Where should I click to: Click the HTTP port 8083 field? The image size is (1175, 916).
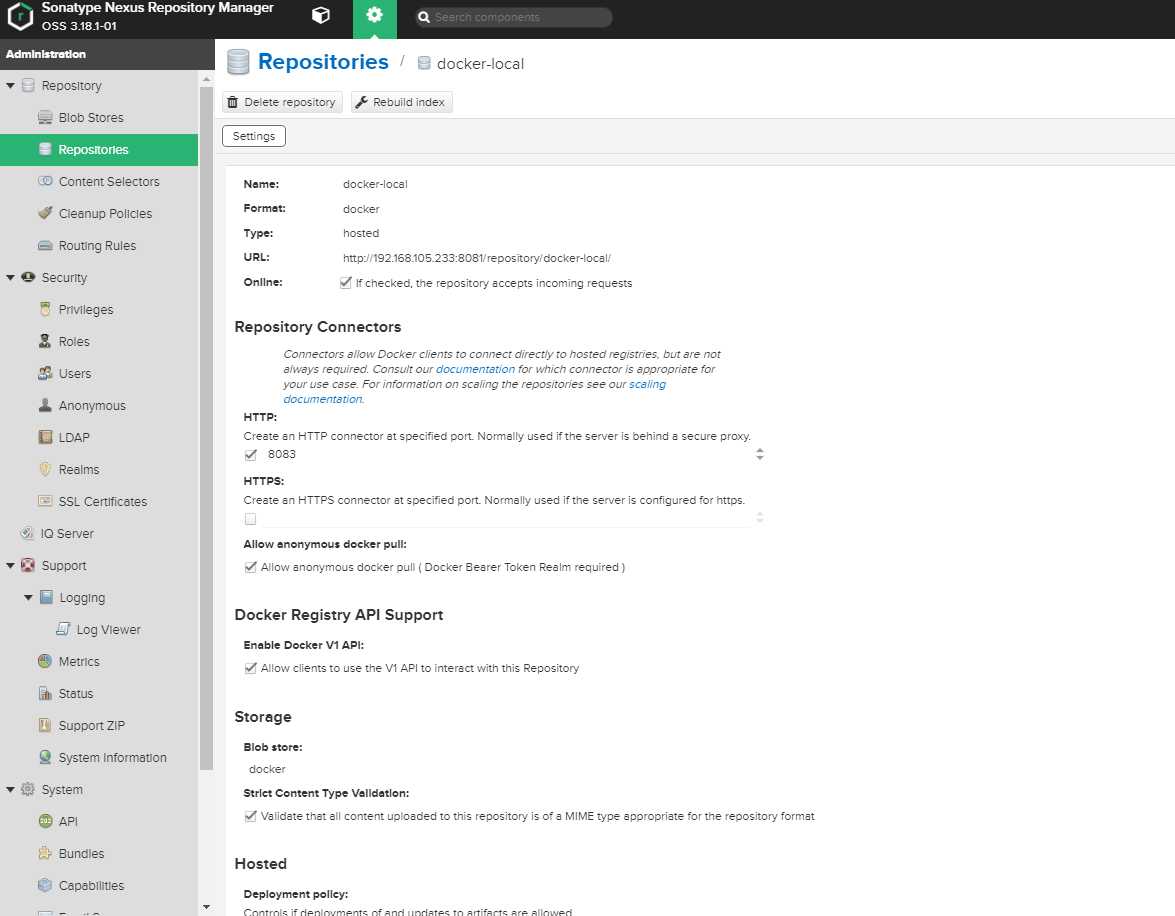(507, 454)
